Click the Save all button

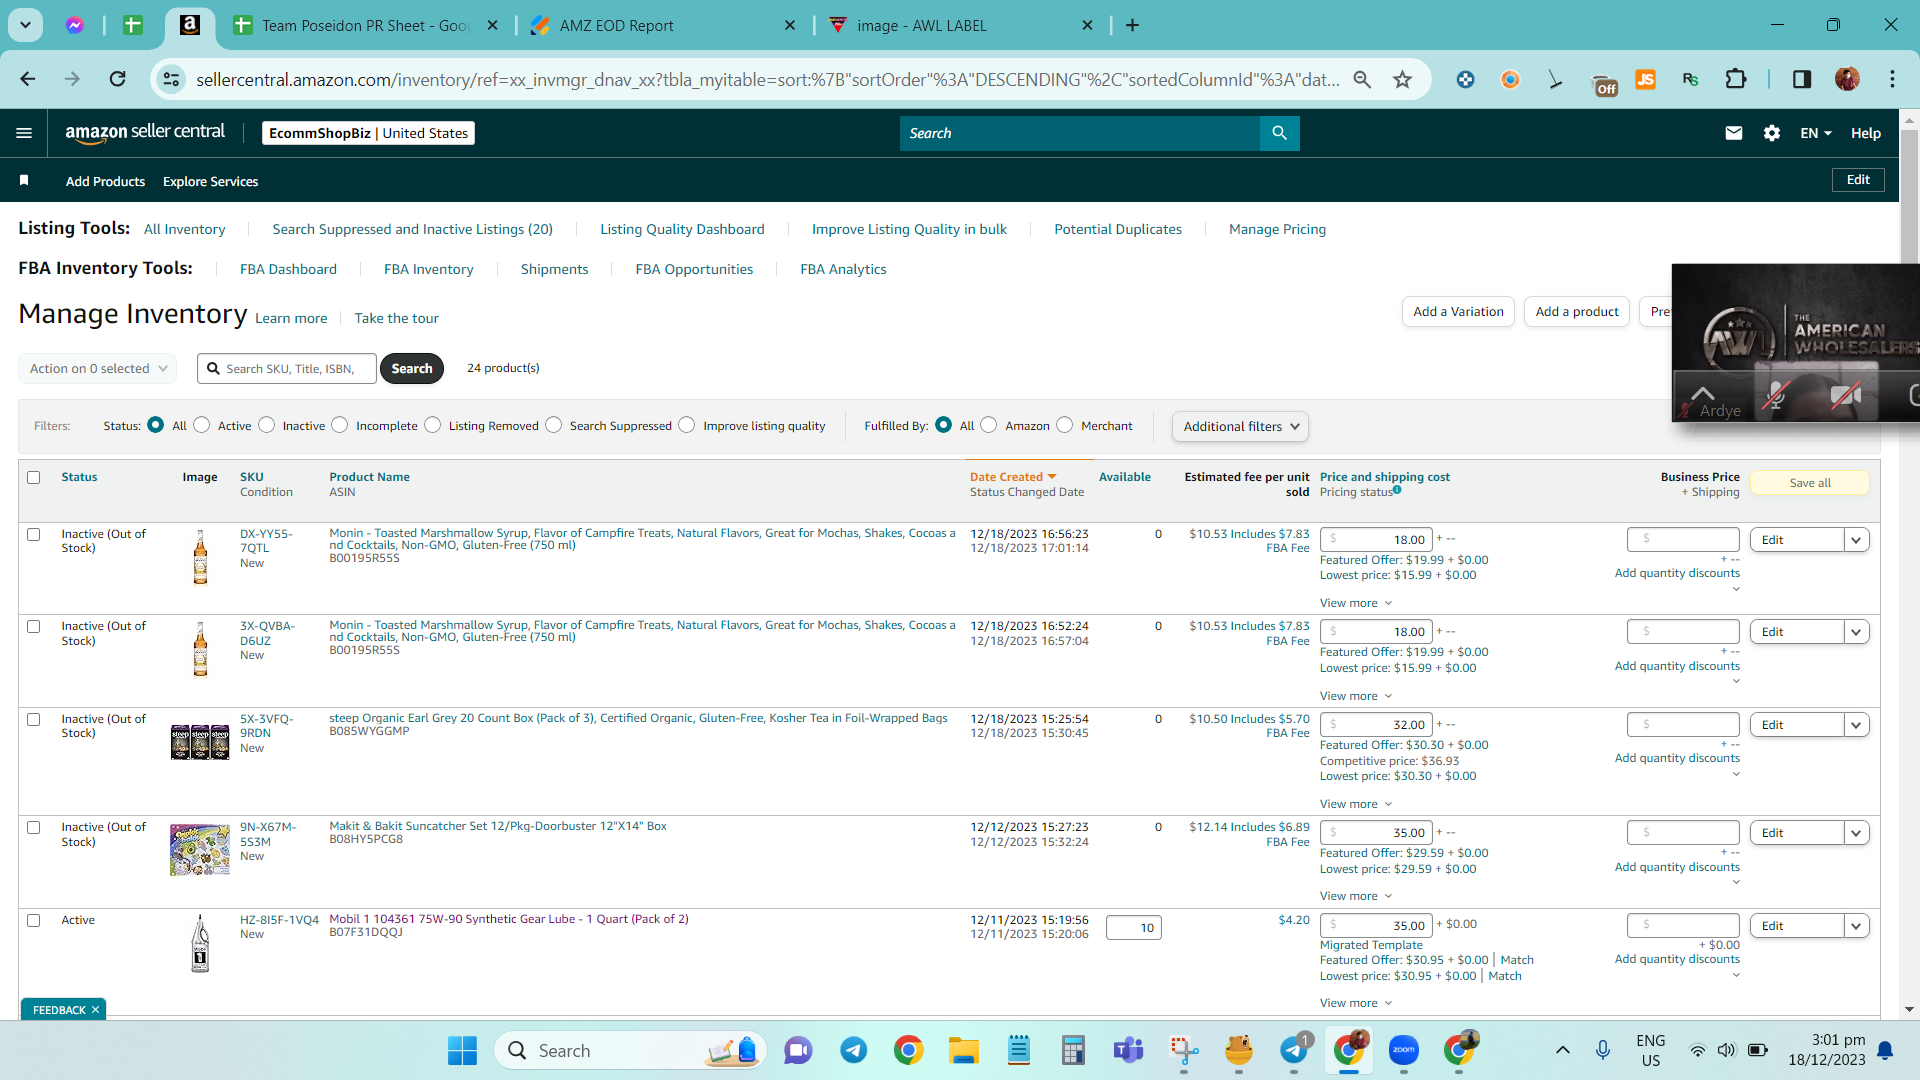(1810, 483)
